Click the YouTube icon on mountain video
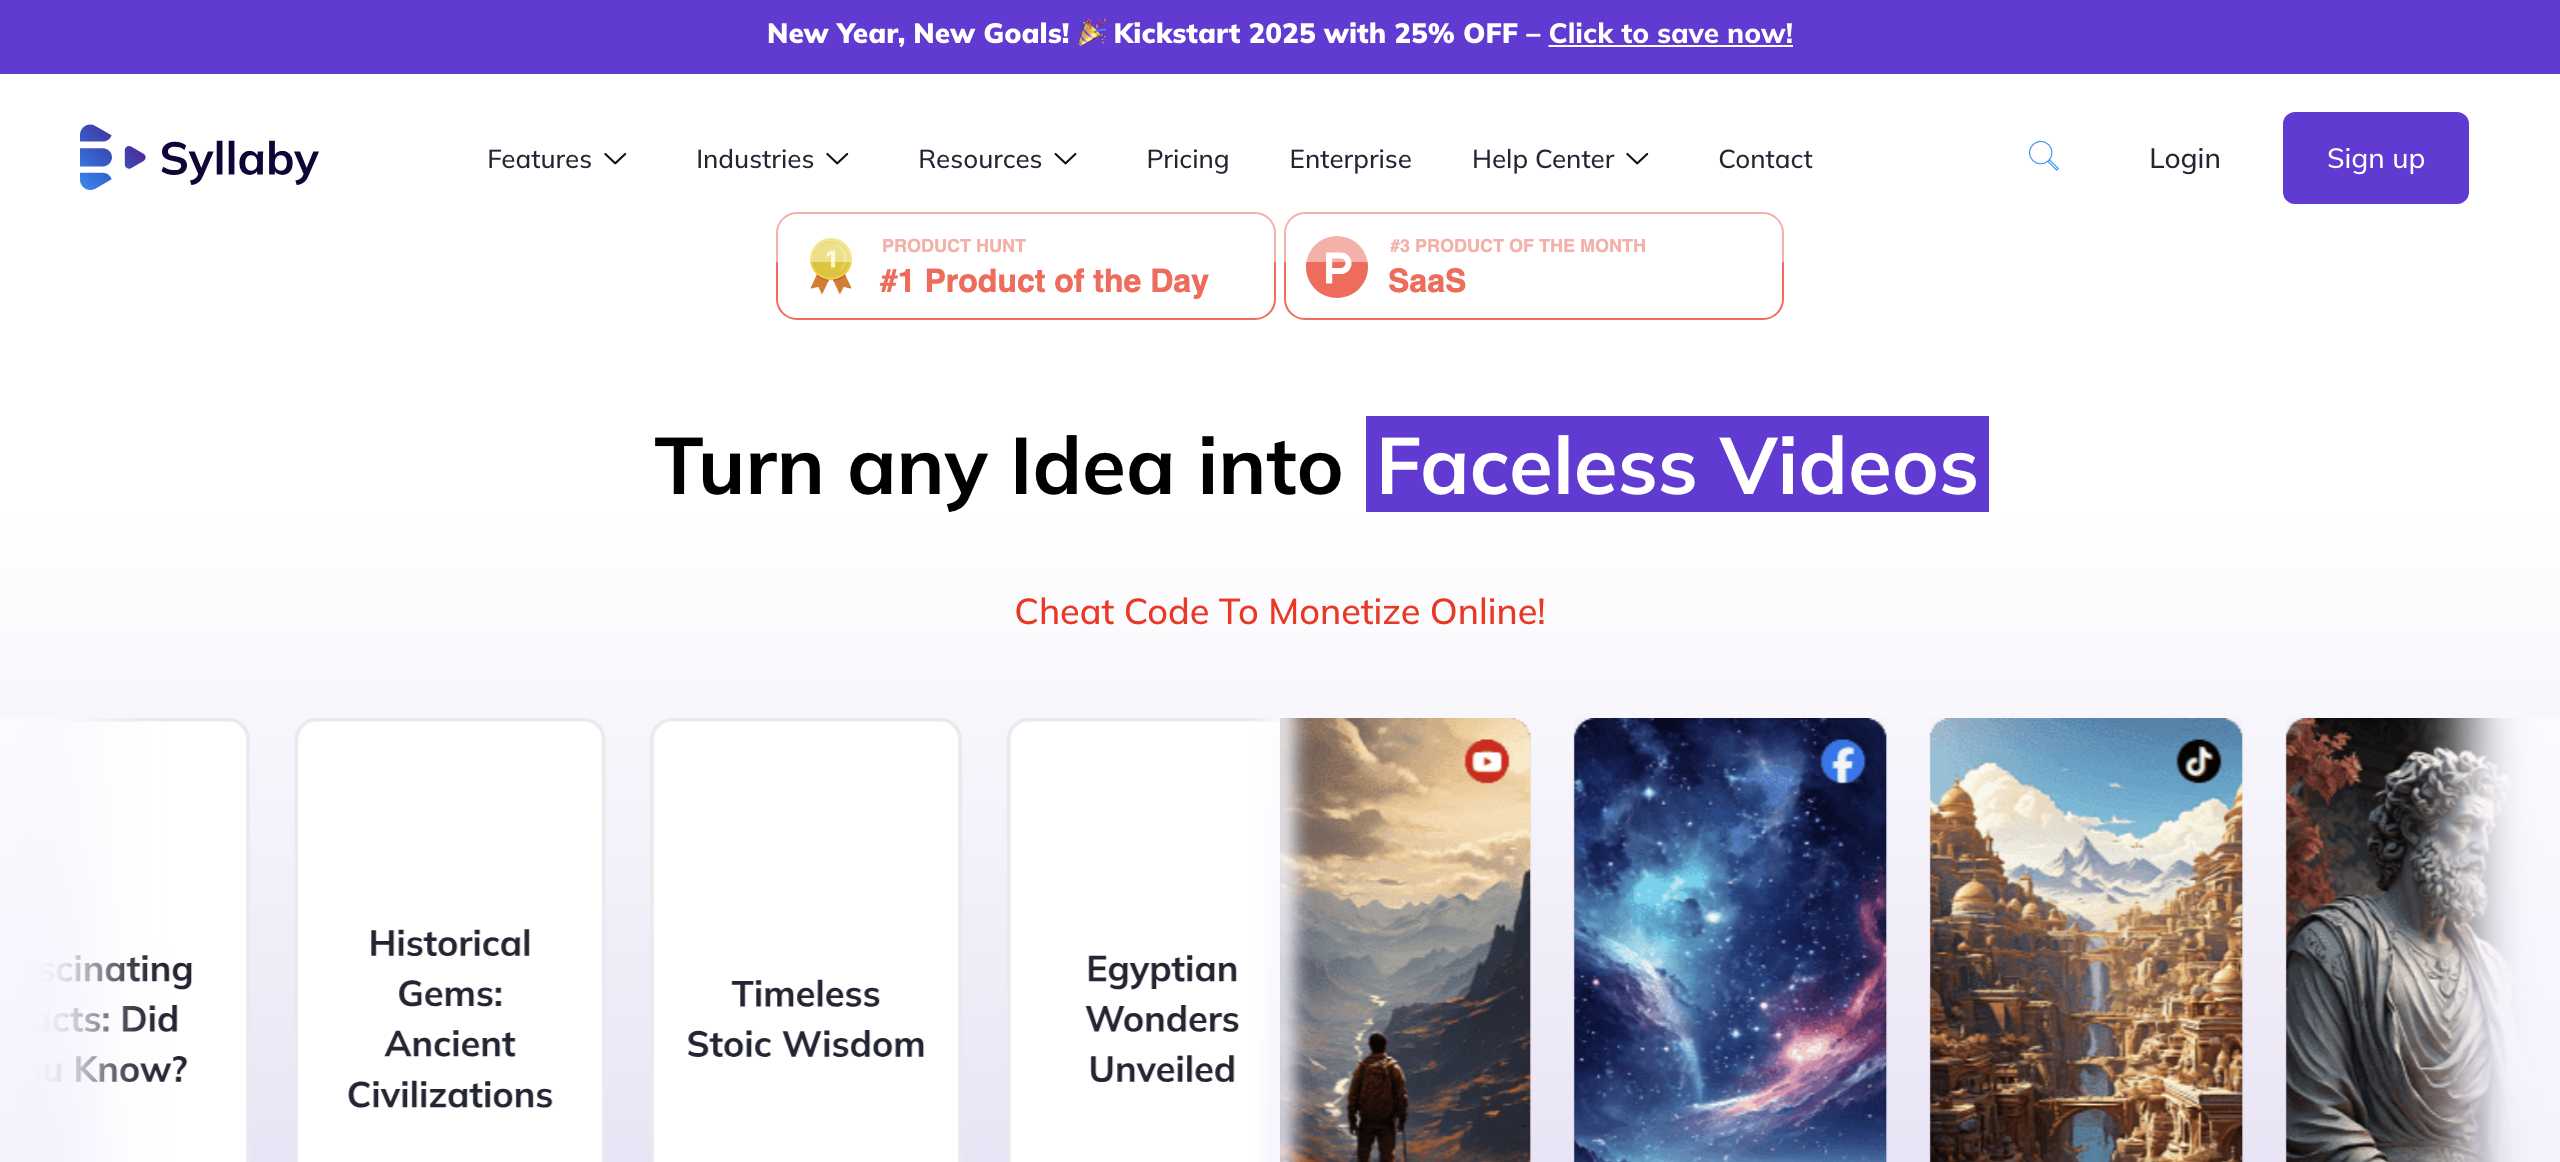 tap(1486, 761)
